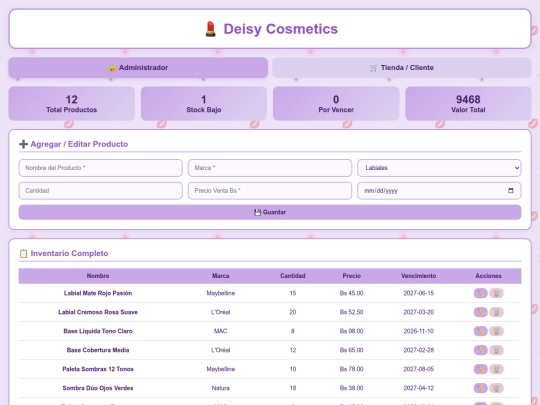Click the Bs 65.00 price cell
This screenshot has height=405, width=540.
tap(352, 350)
